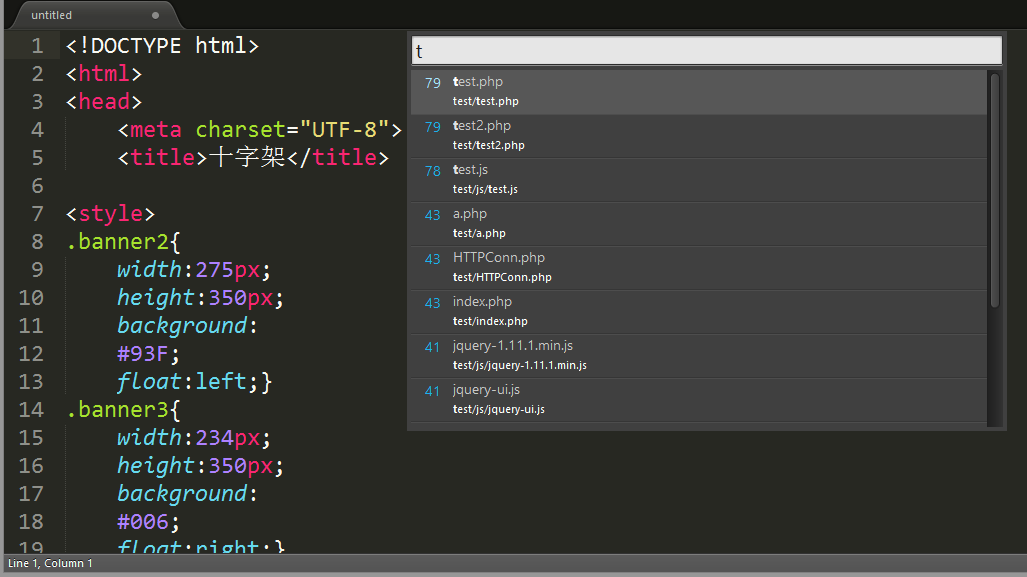The image size is (1027, 577).
Task: Click the .banner2 selector on line 8
Action: pyautogui.click(x=113, y=241)
